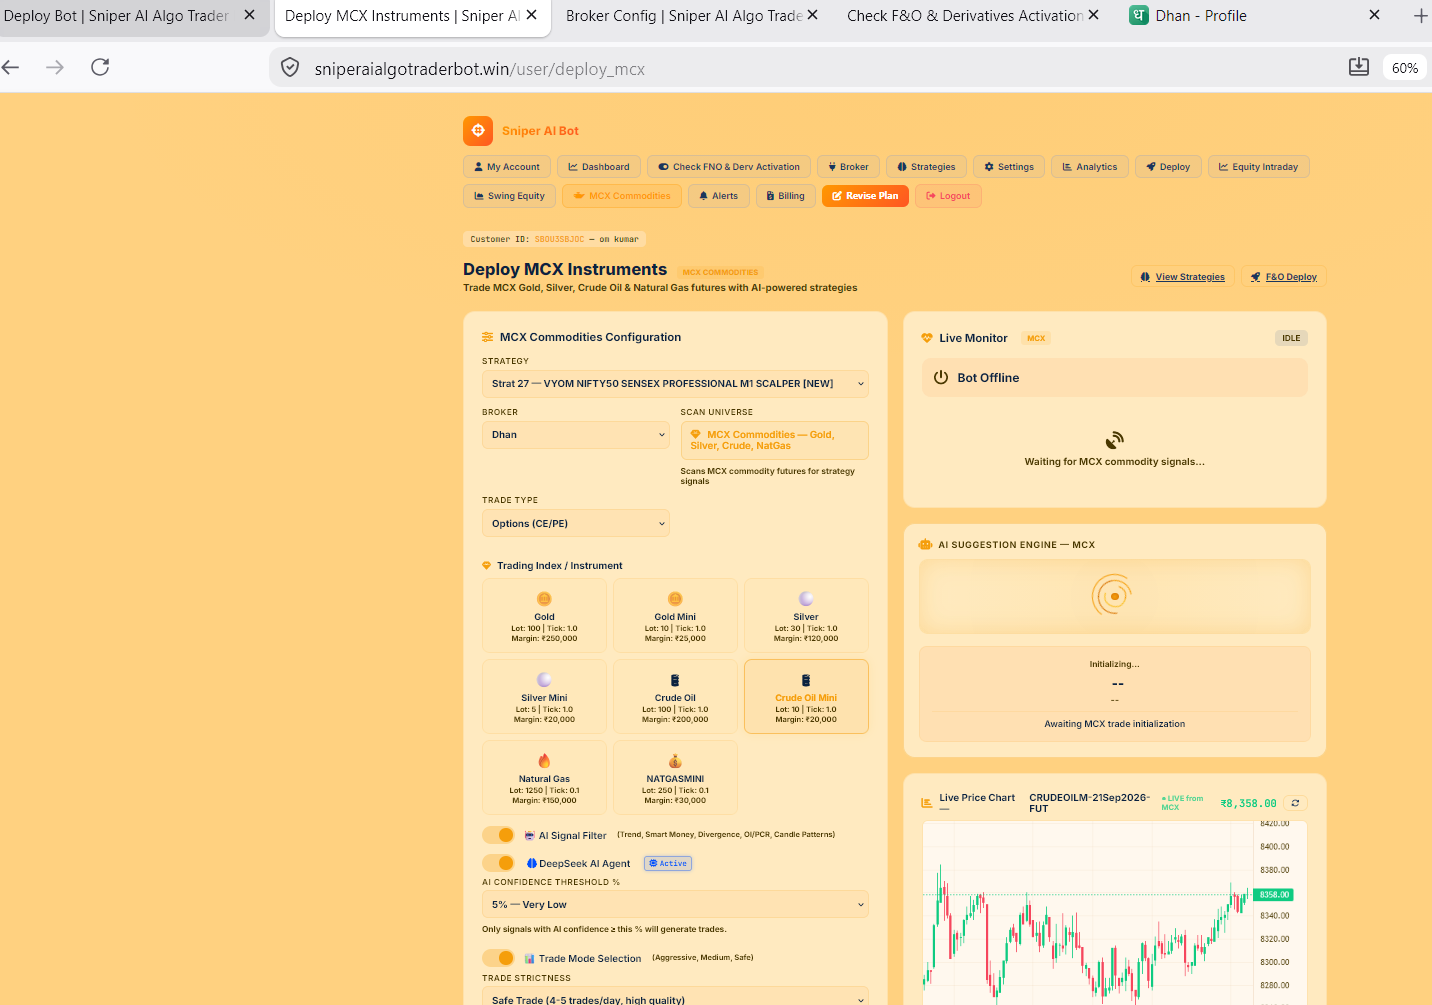Click the Scan Universe MCX Commodities box
Screen dimensions: 1432x1005
coord(774,440)
